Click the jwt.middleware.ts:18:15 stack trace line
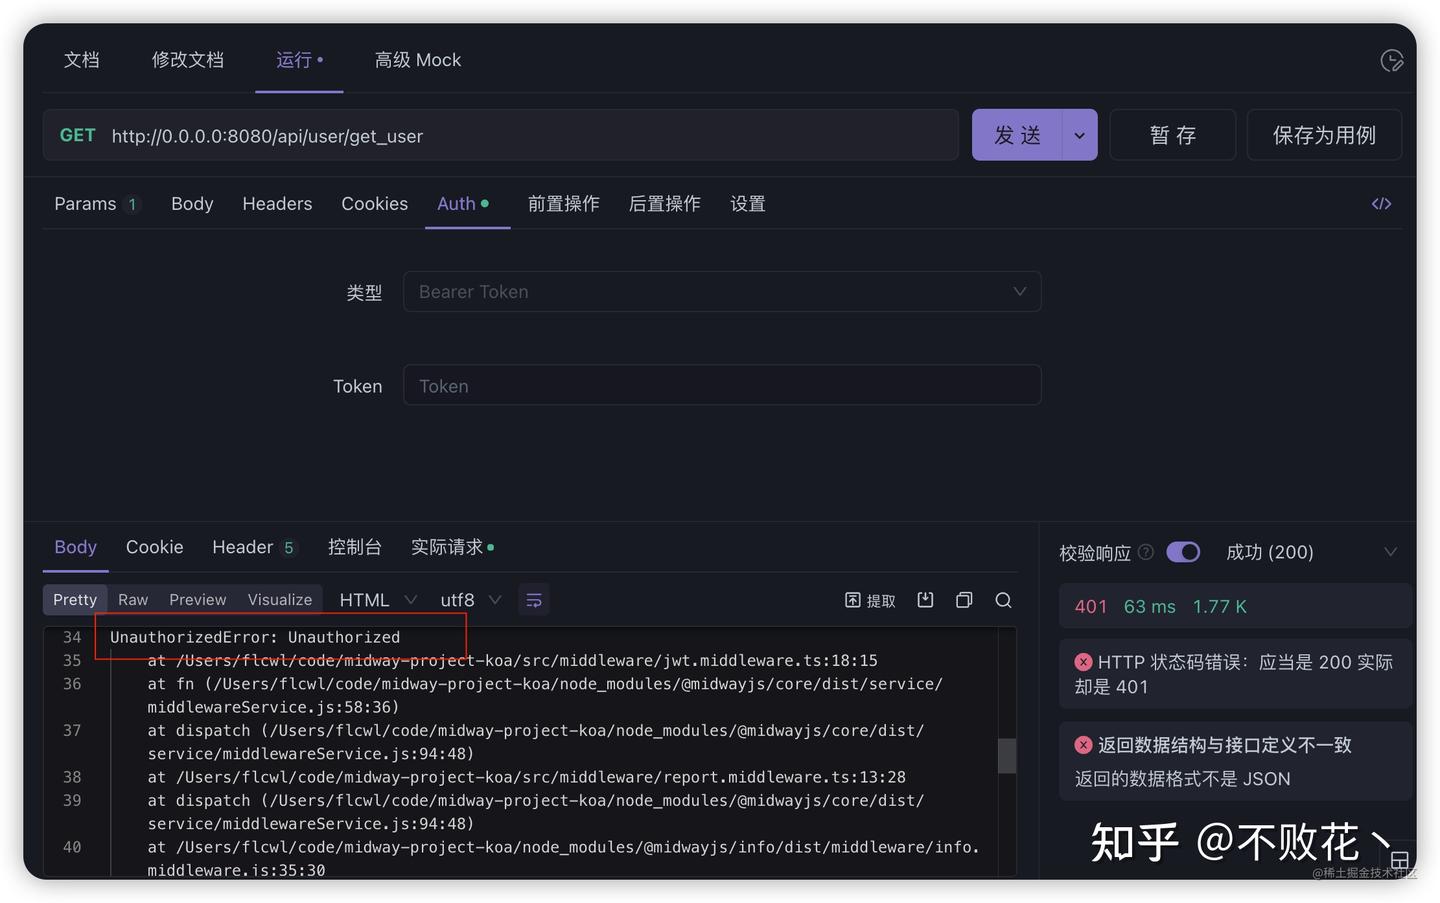Image resolution: width=1440 pixels, height=903 pixels. (512, 660)
